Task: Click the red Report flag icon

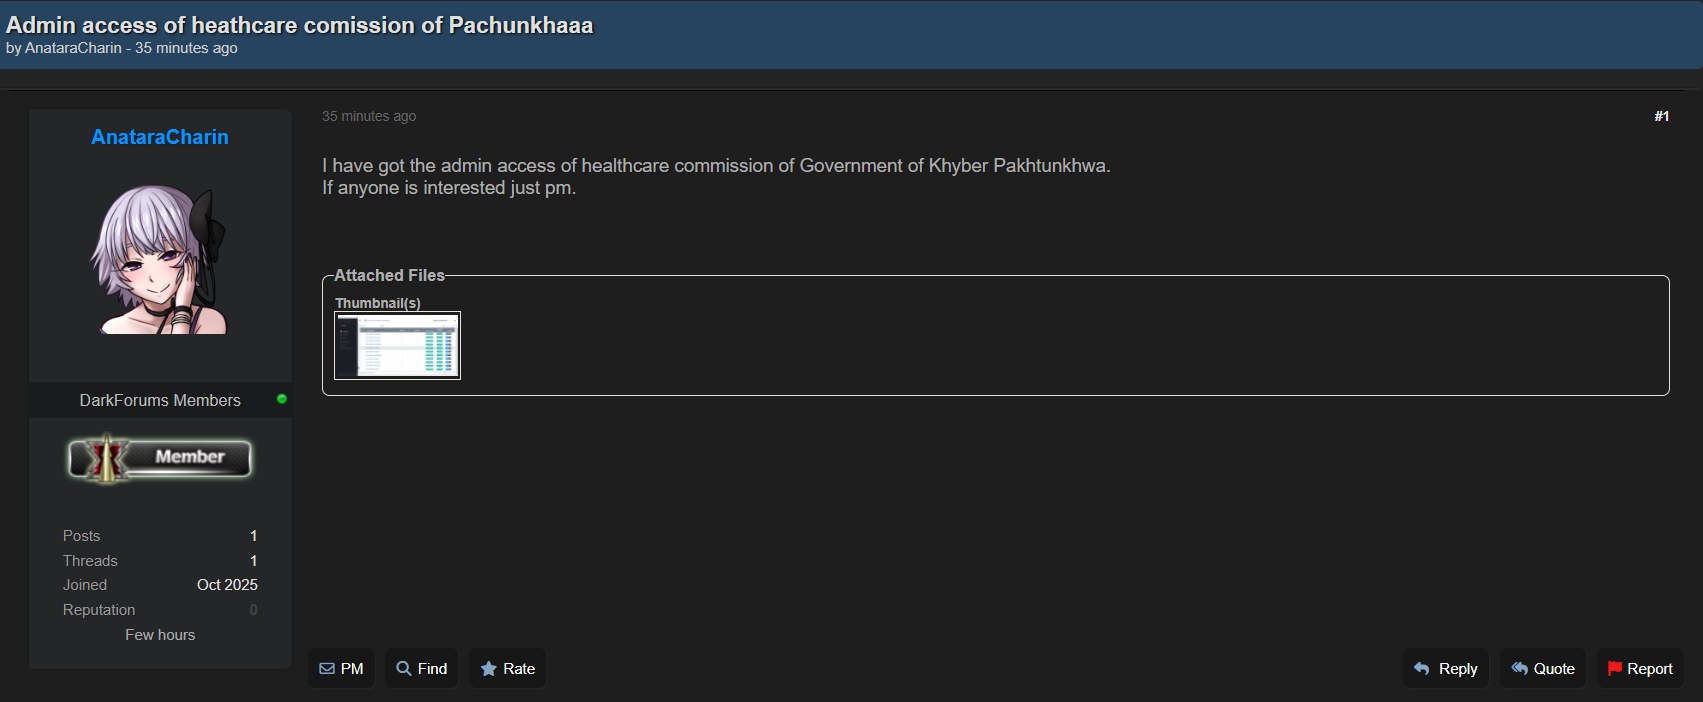Action: (x=1614, y=669)
